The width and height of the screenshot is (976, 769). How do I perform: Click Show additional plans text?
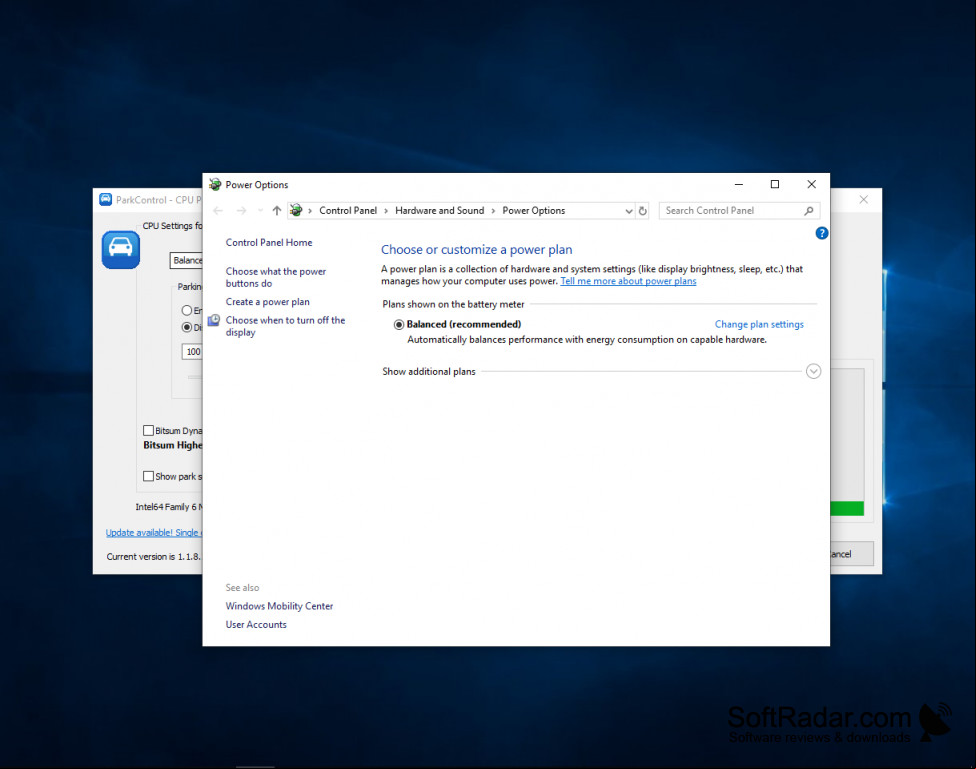coord(429,371)
